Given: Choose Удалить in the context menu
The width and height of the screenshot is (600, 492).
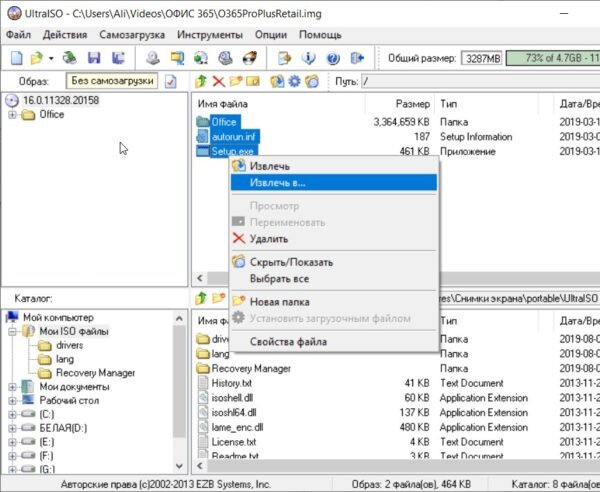Looking at the screenshot, I should pyautogui.click(x=334, y=239).
